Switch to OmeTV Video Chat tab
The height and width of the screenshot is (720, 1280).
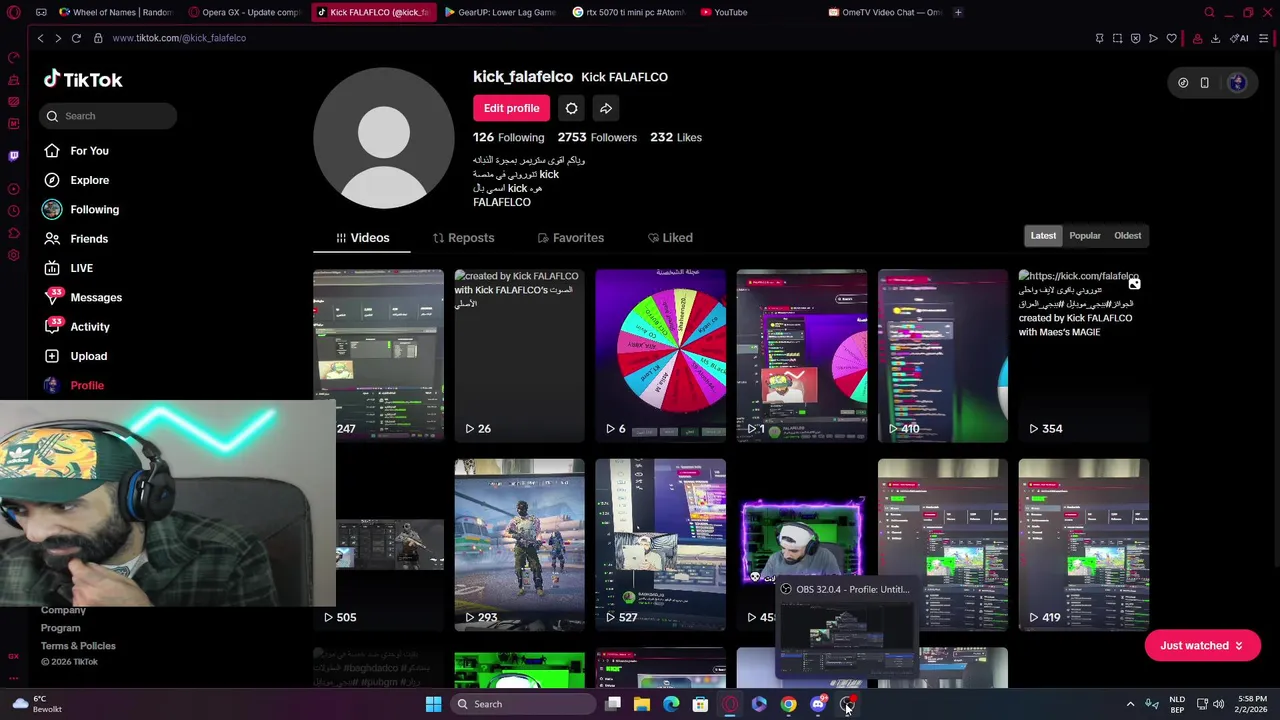pos(885,12)
